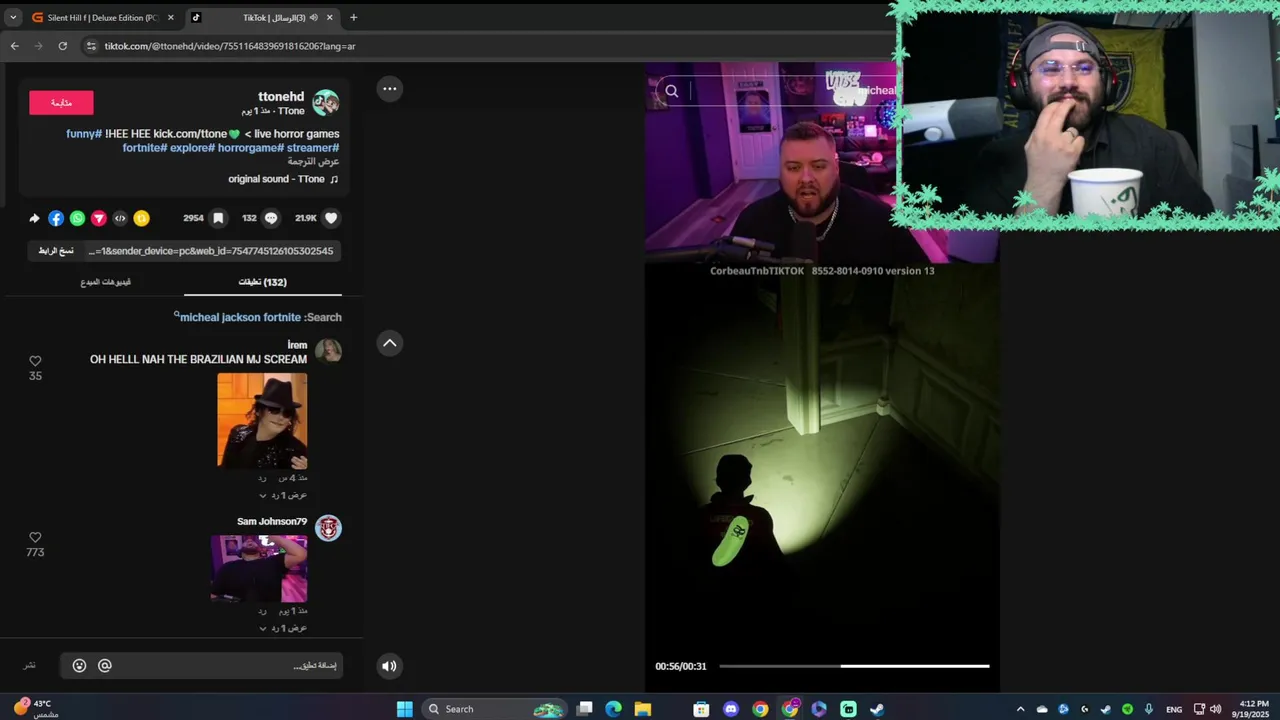Viewport: 1280px width, 720px height.
Task: Open Michael Jackson image in İrem's comment
Action: point(262,420)
